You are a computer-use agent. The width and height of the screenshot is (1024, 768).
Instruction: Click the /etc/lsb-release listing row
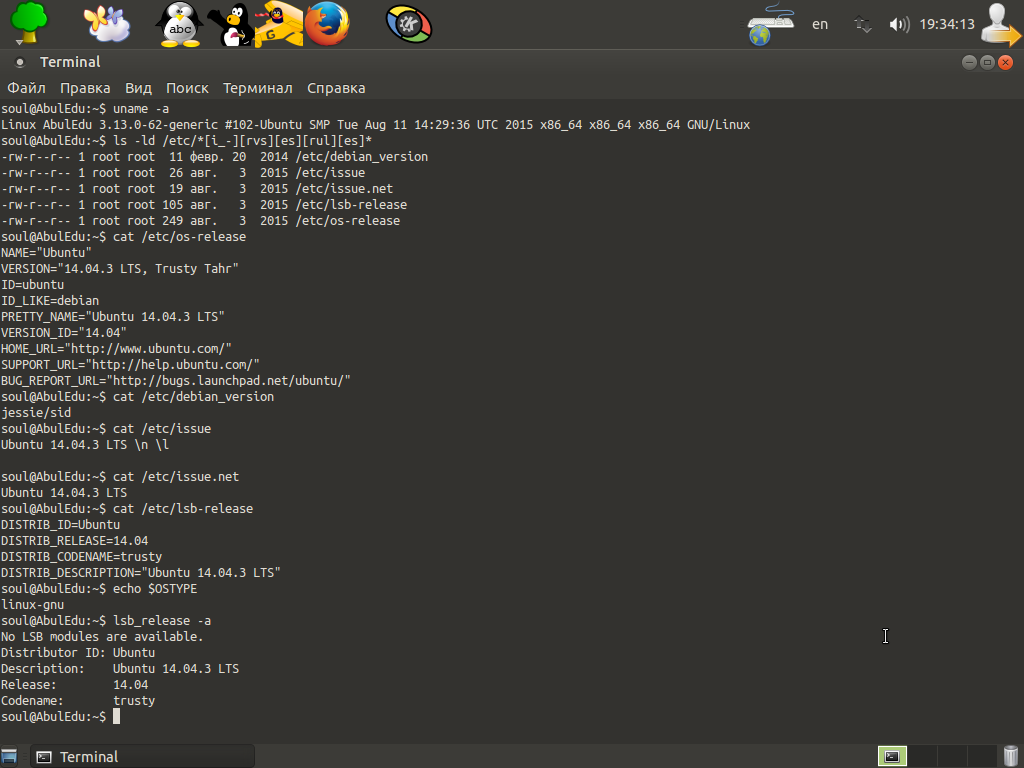coord(204,204)
